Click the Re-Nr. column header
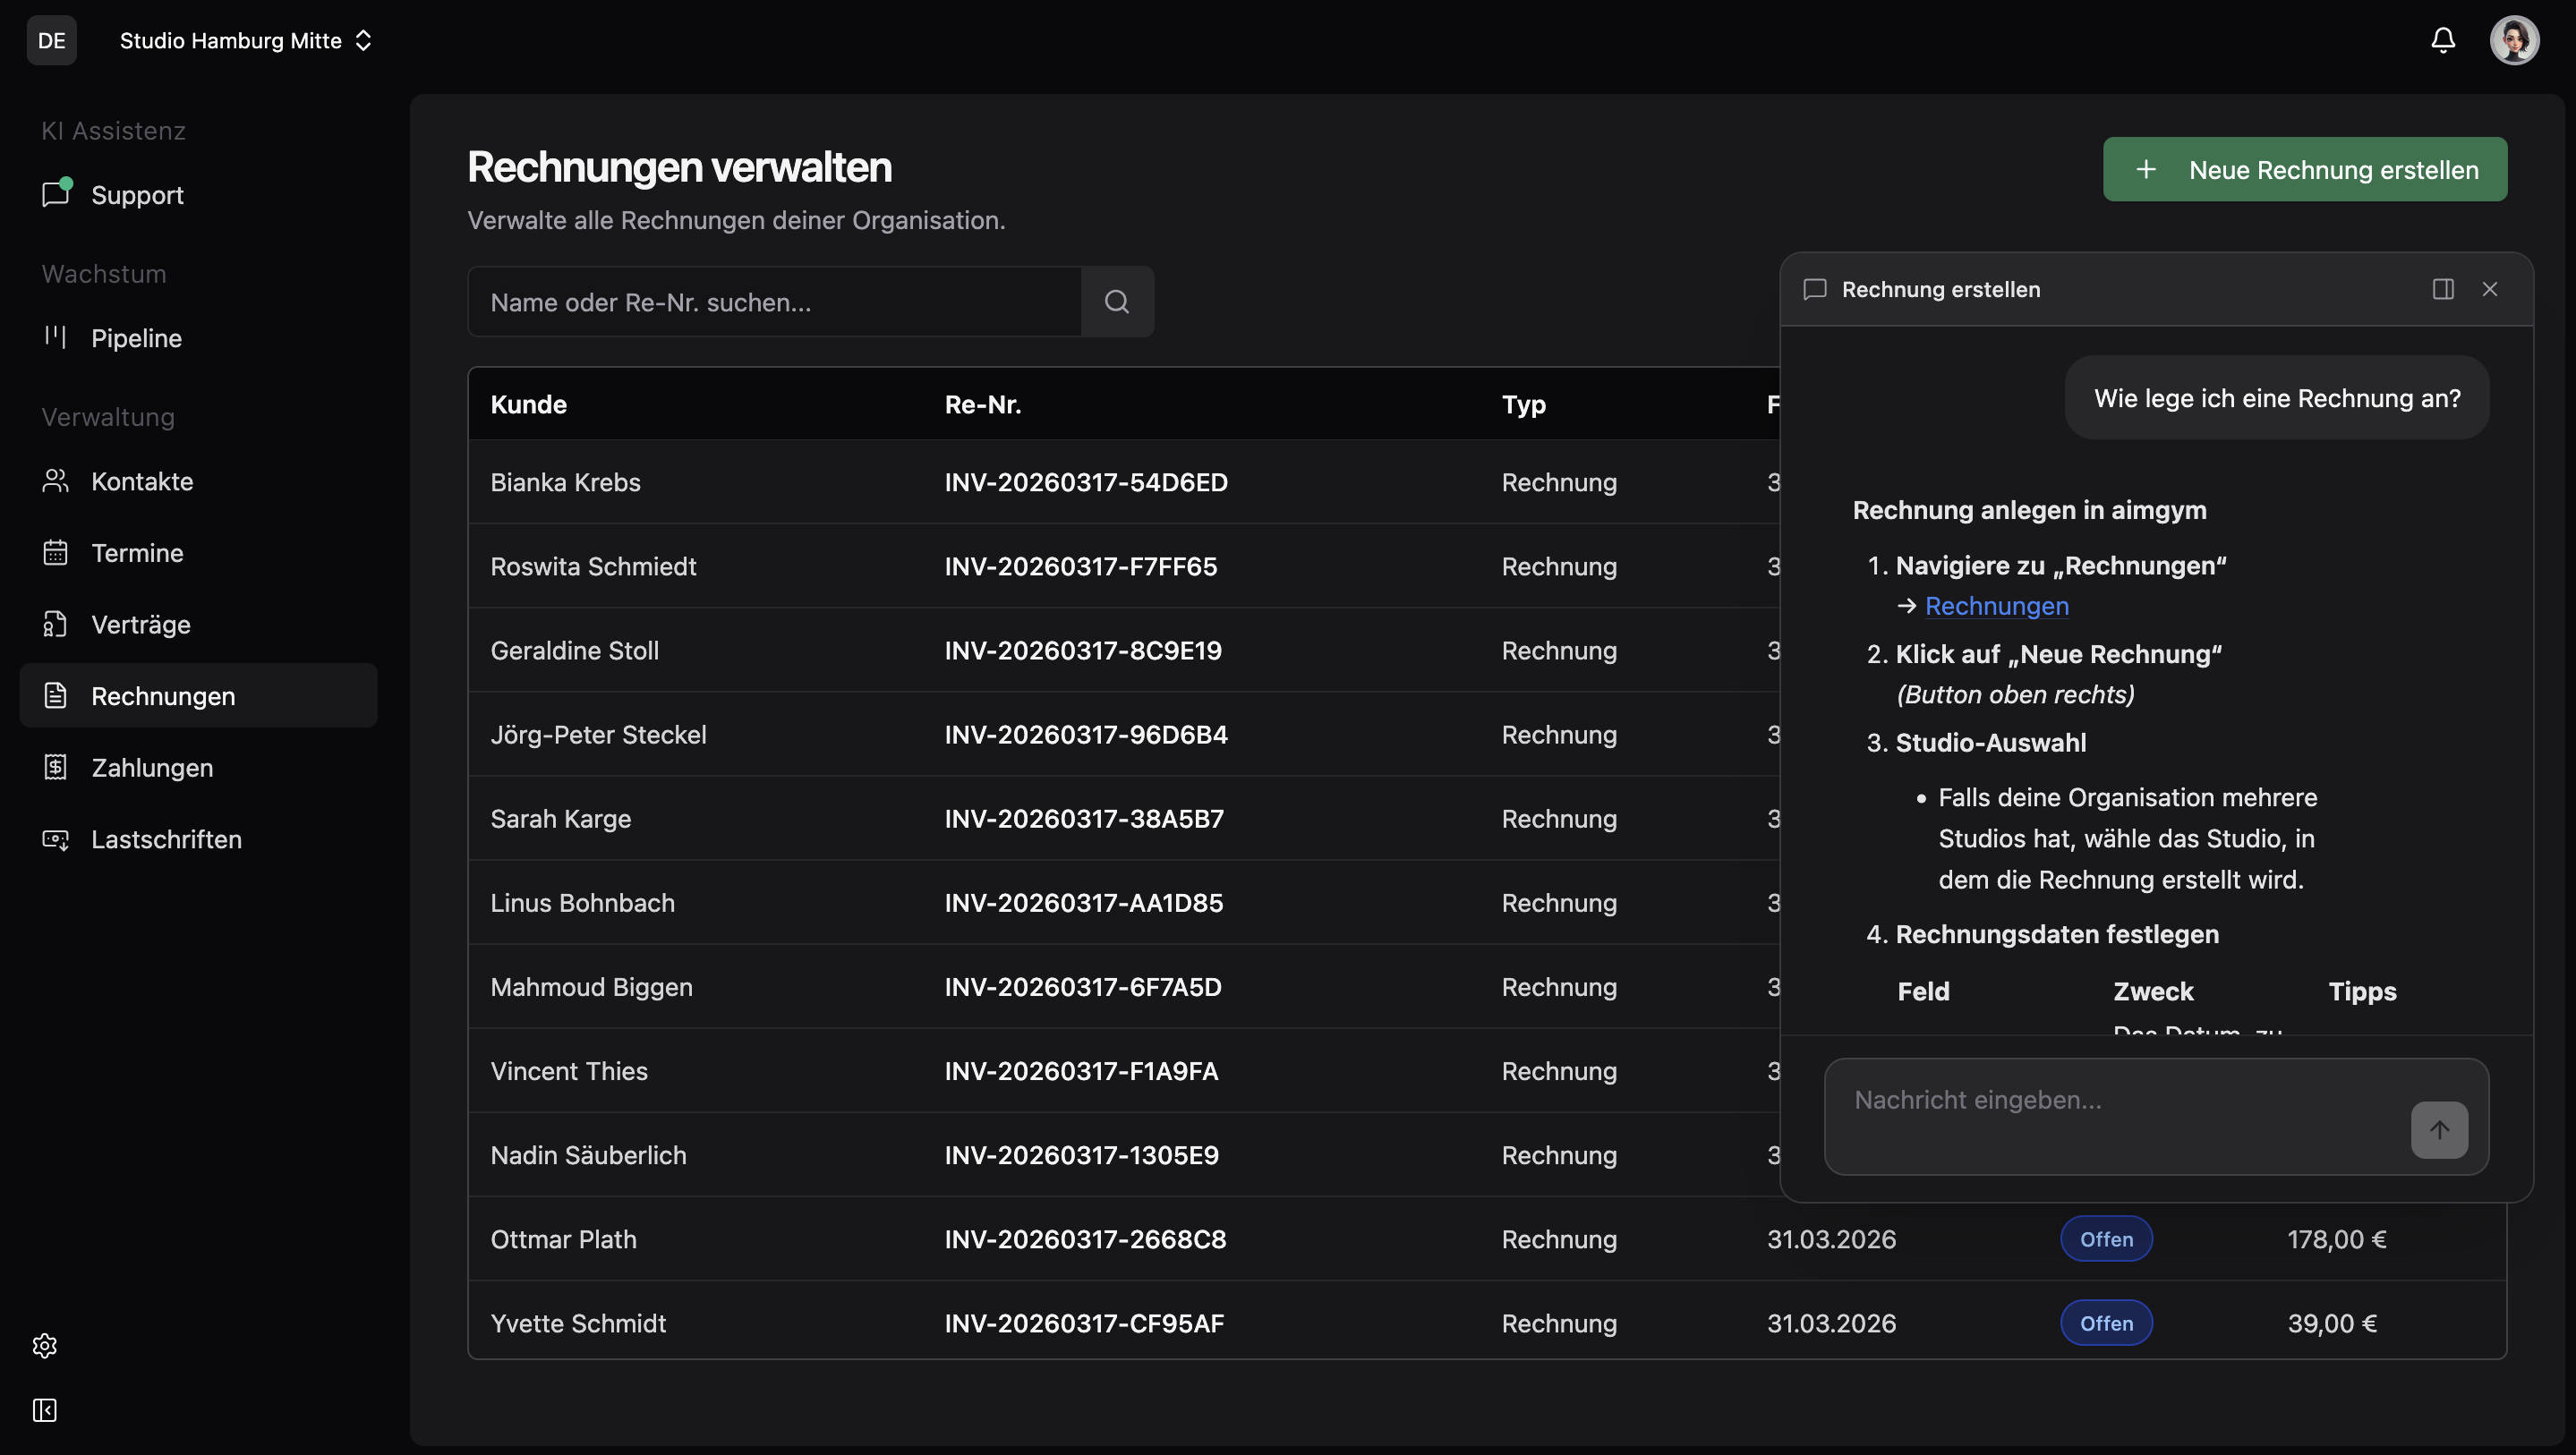Viewport: 2576px width, 1455px height. pos(983,404)
